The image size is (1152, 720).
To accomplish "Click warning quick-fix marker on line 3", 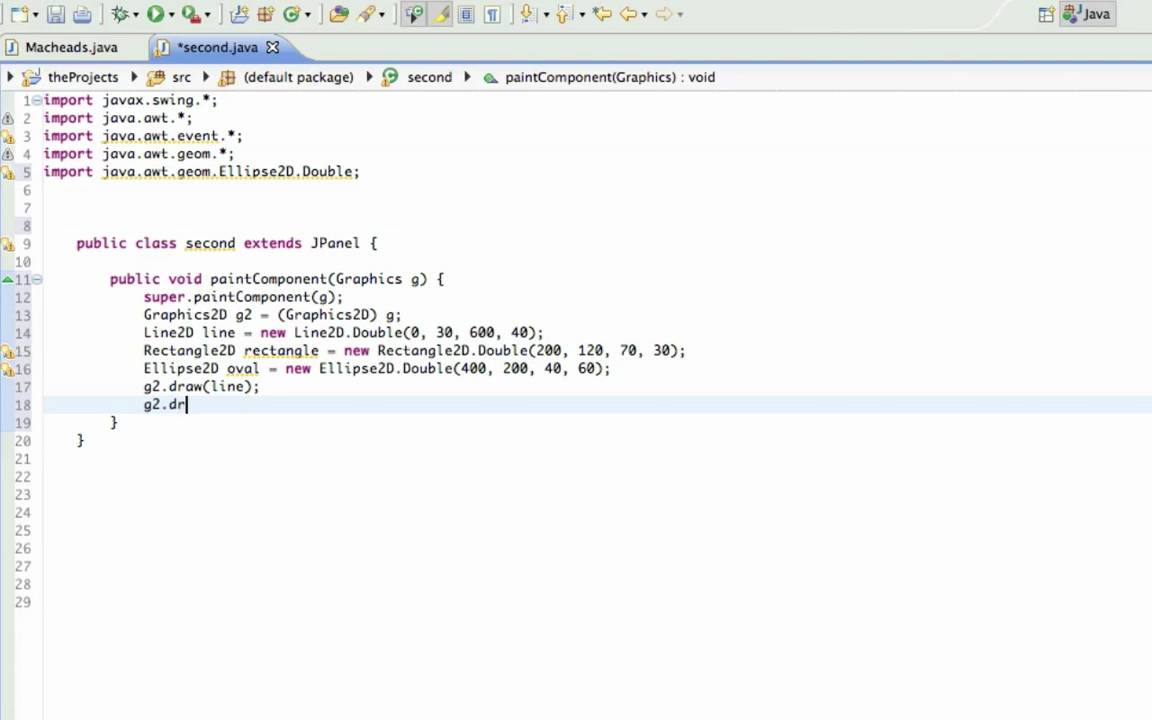I will tap(7, 137).
